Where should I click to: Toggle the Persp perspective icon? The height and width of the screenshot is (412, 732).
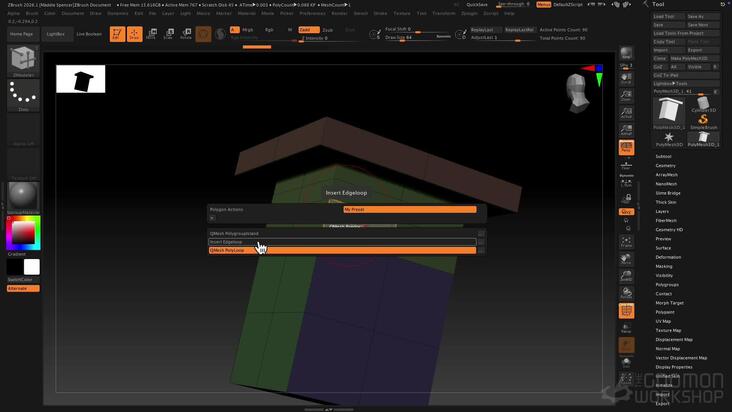[626, 147]
